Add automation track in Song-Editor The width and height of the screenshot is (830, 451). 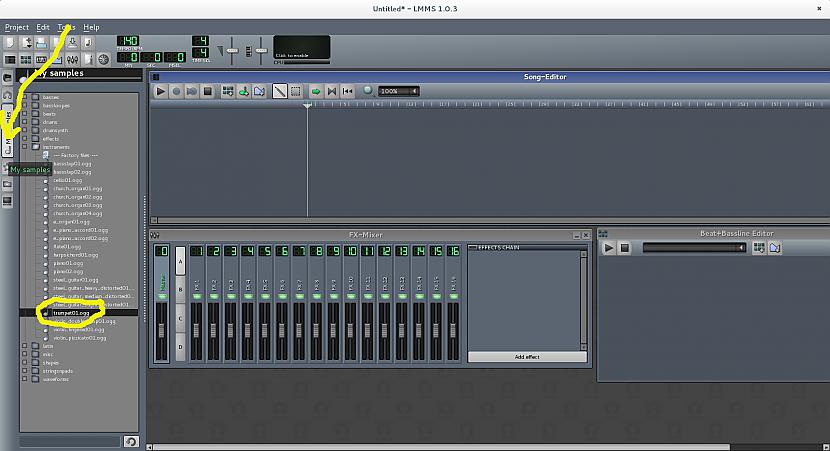259,91
